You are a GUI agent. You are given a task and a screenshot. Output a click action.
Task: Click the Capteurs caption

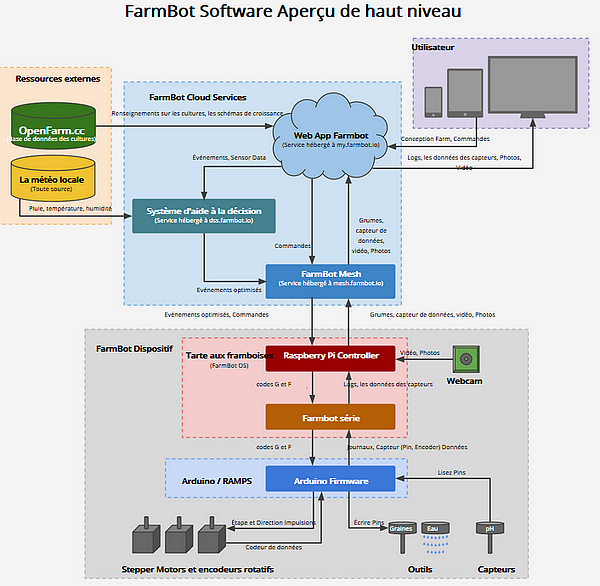pos(496,570)
